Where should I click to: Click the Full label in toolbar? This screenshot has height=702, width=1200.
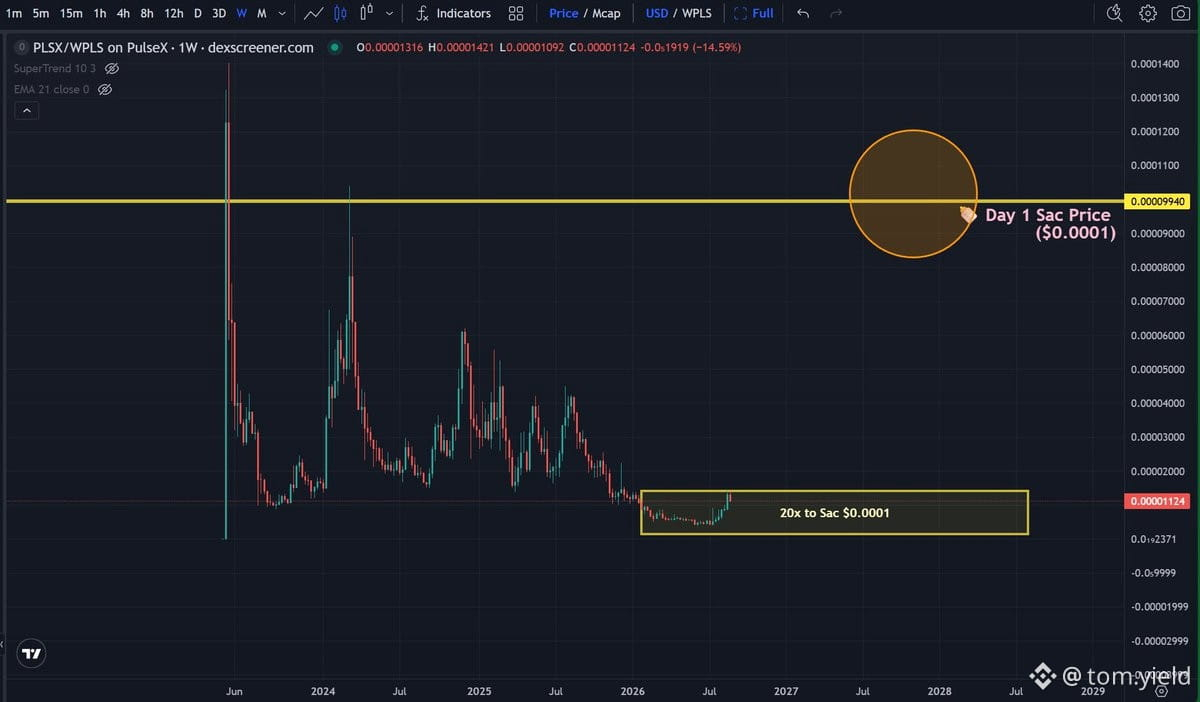(763, 13)
